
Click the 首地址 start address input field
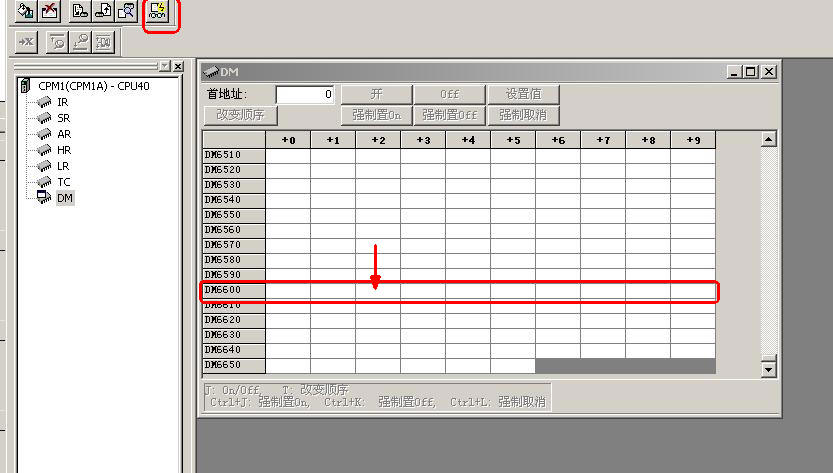[x=305, y=94]
